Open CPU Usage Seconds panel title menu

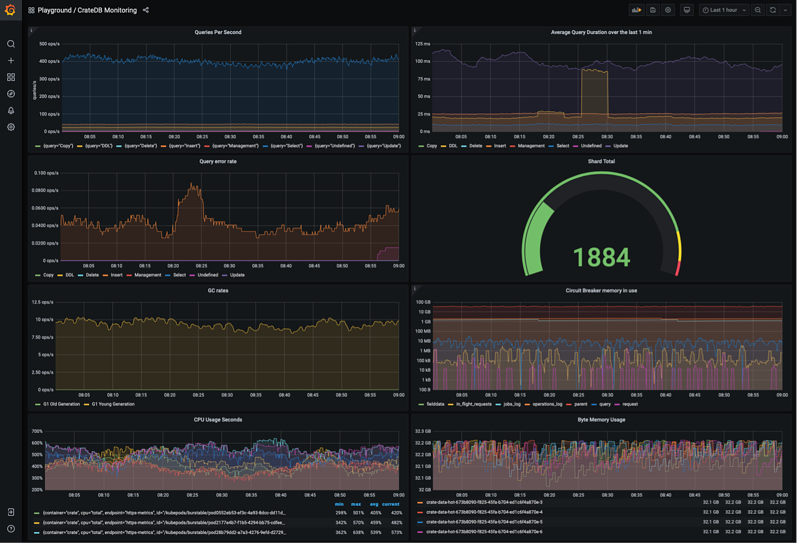click(218, 421)
